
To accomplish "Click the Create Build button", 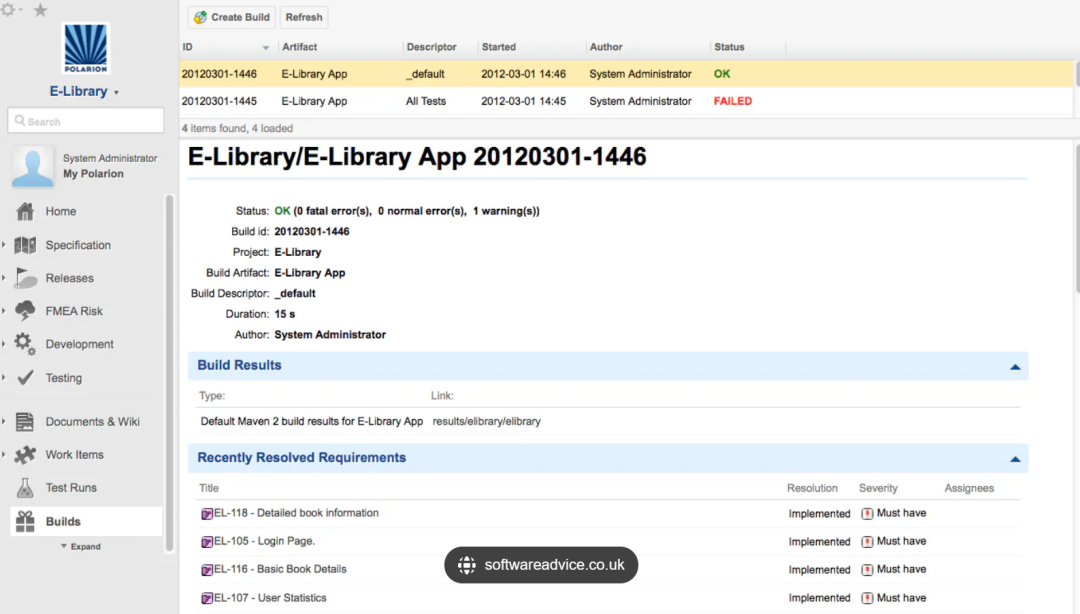I will 232,17.
